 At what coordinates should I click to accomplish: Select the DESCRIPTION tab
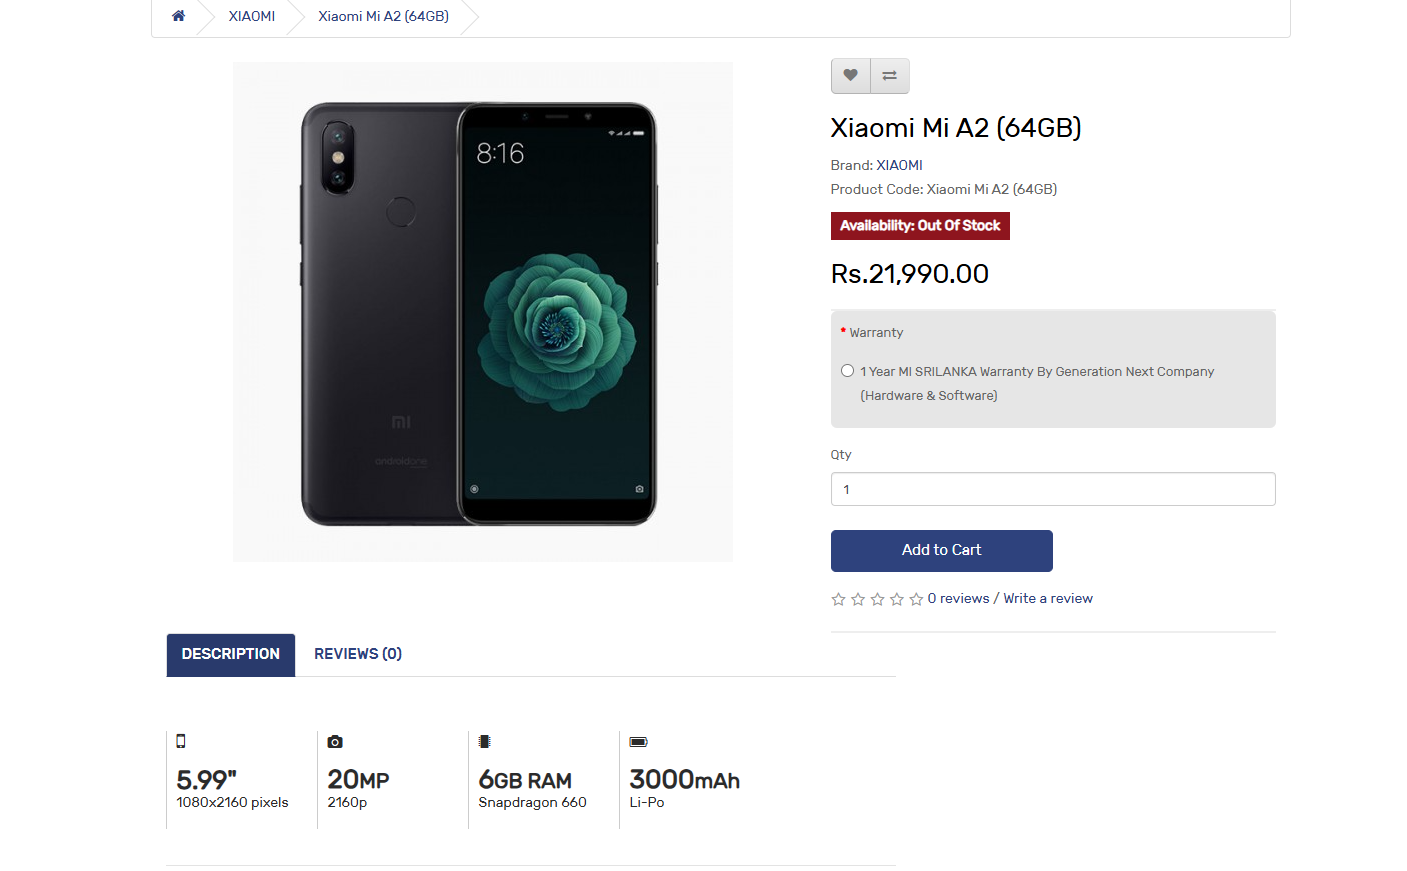coord(231,655)
